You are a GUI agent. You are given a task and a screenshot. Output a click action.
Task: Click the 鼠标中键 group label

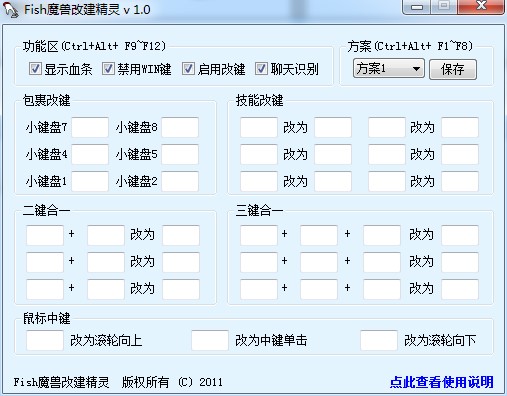tap(46, 318)
